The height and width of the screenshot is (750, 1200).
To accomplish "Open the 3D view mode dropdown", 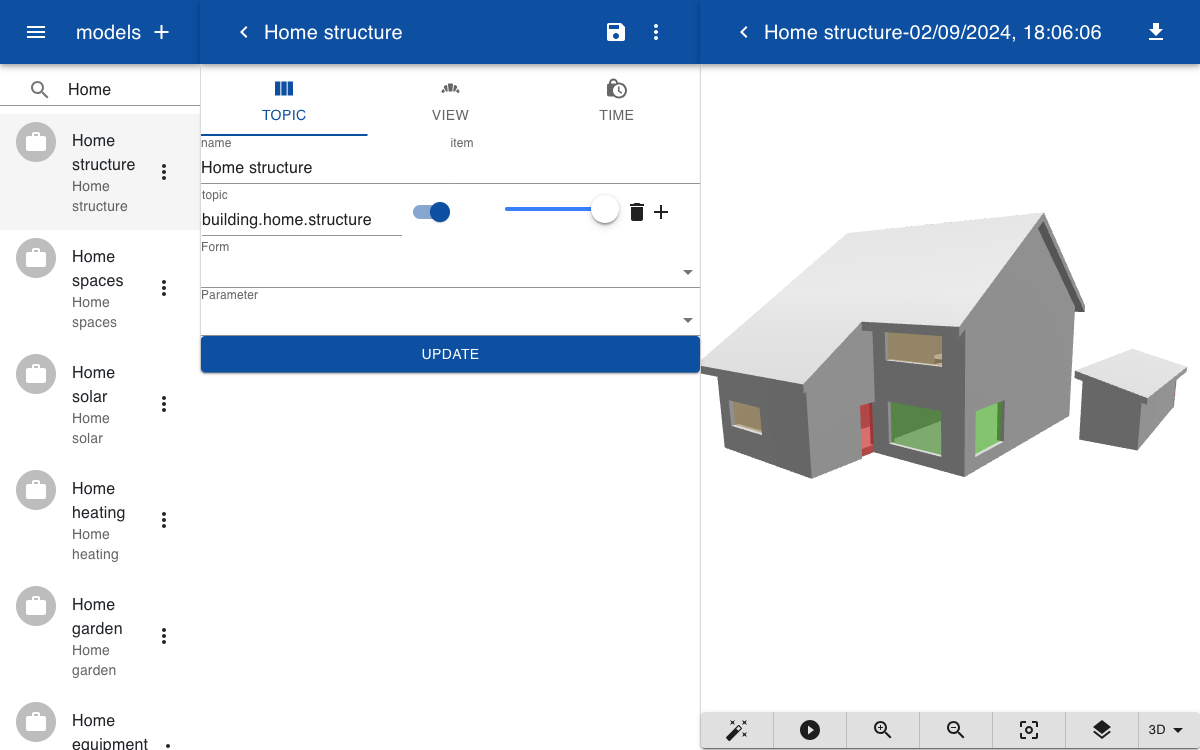I will click(x=1170, y=730).
